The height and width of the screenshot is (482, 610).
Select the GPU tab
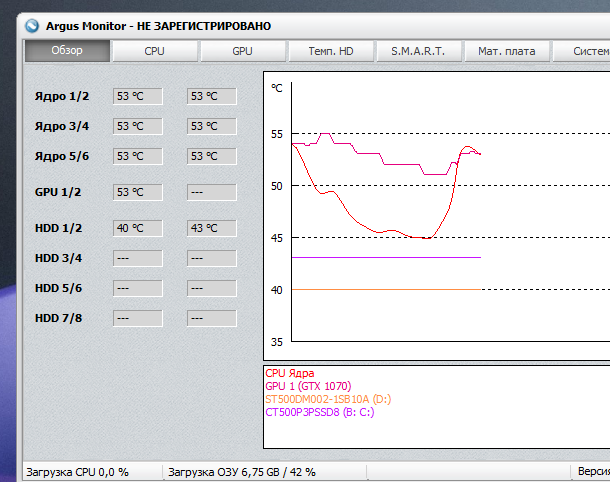(x=242, y=51)
